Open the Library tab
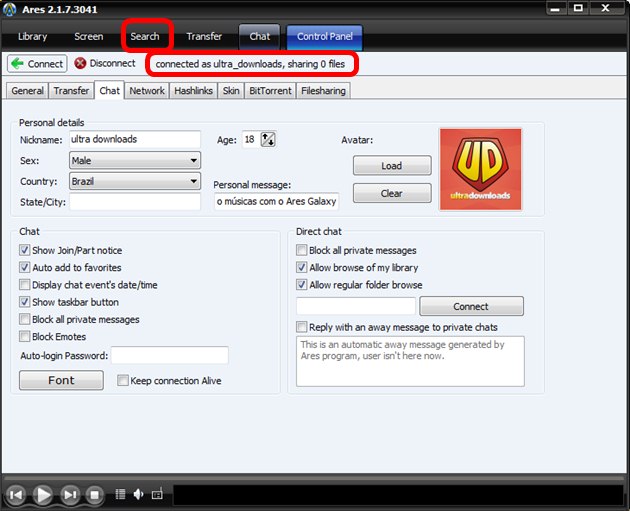This screenshot has width=630, height=511. click(x=33, y=37)
